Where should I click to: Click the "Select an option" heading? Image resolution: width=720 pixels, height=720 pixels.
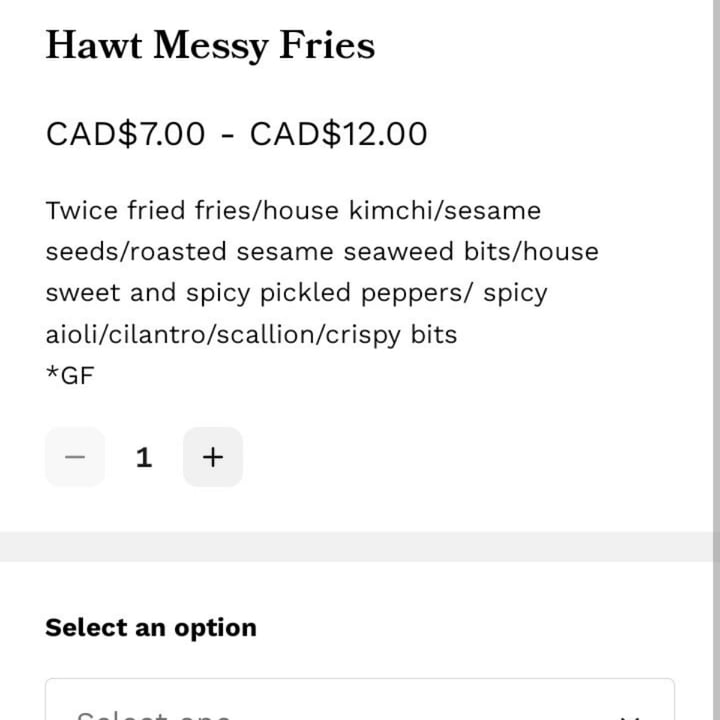(151, 628)
